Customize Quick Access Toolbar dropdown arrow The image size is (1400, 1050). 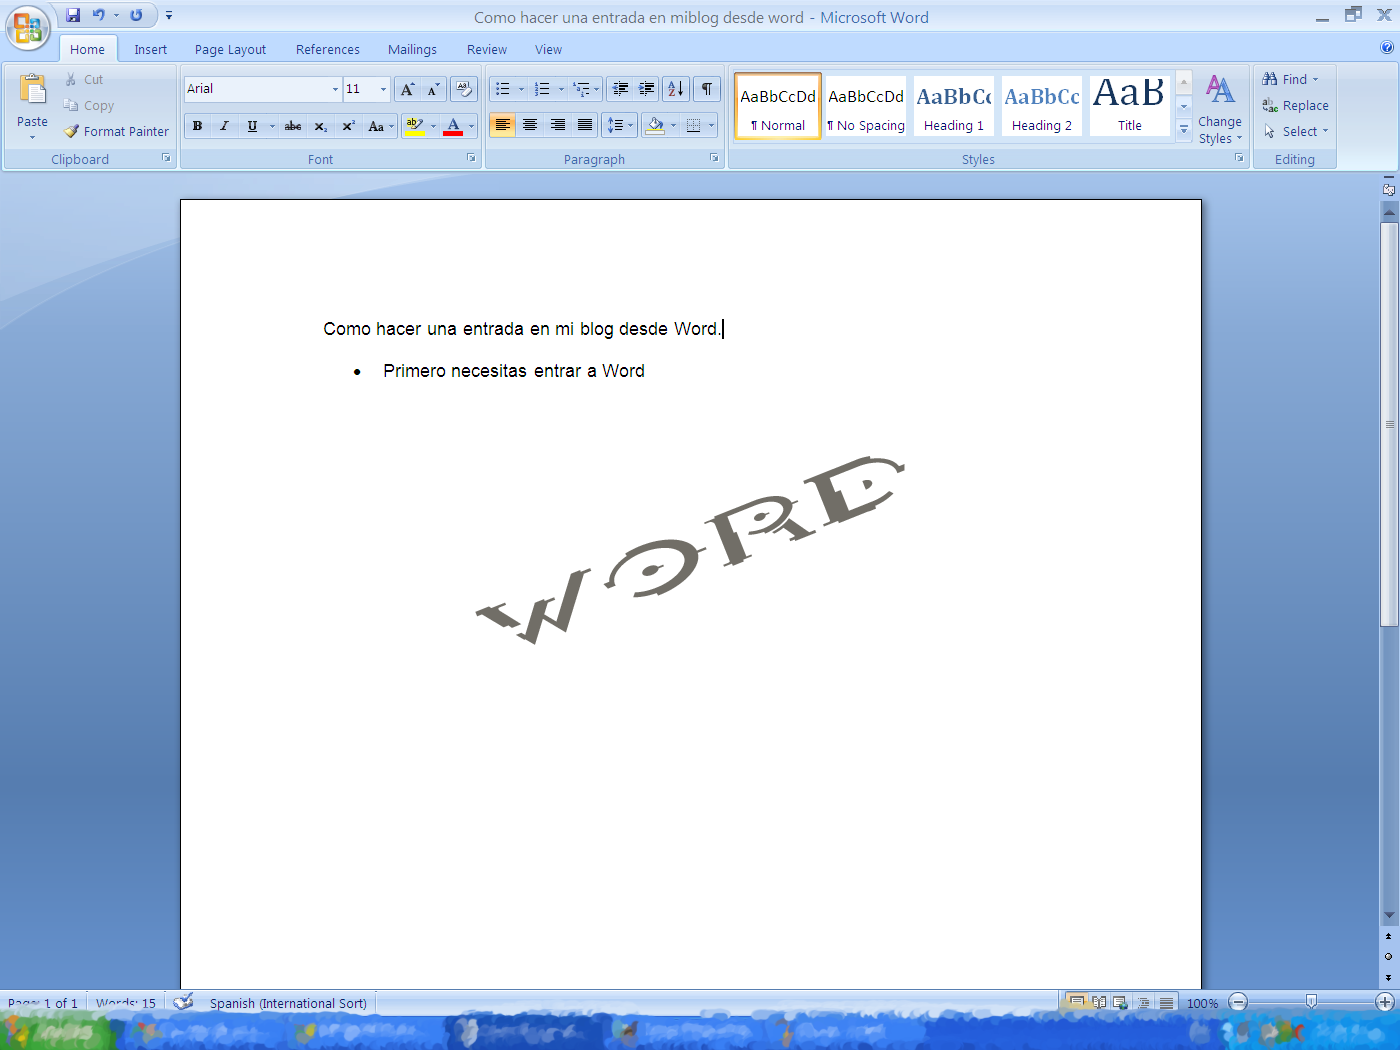(169, 15)
